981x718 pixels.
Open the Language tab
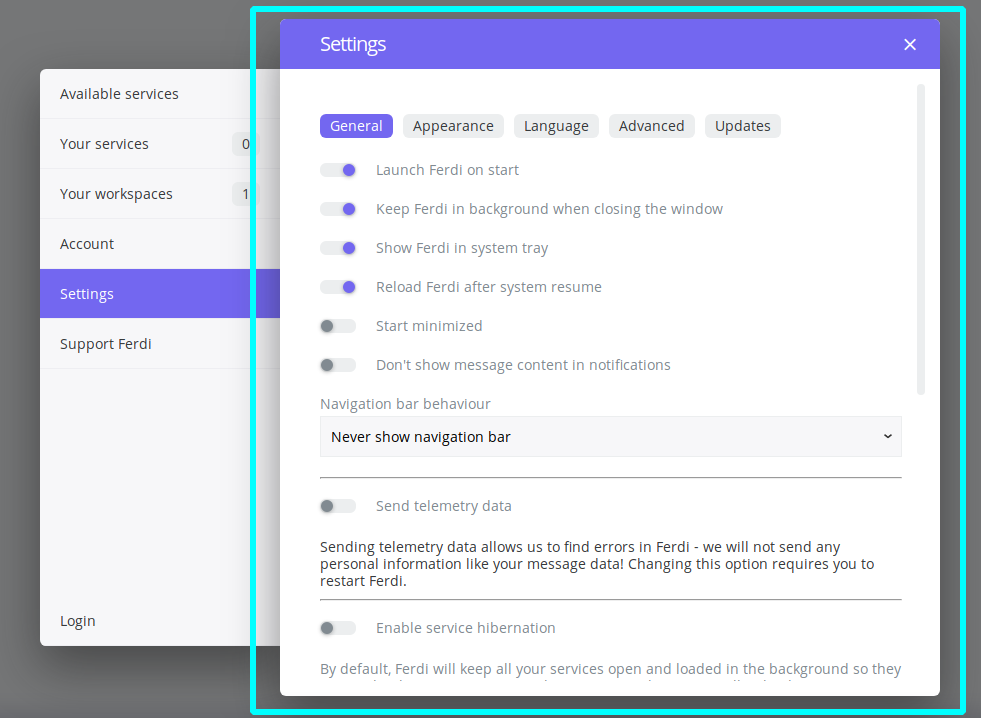point(556,126)
